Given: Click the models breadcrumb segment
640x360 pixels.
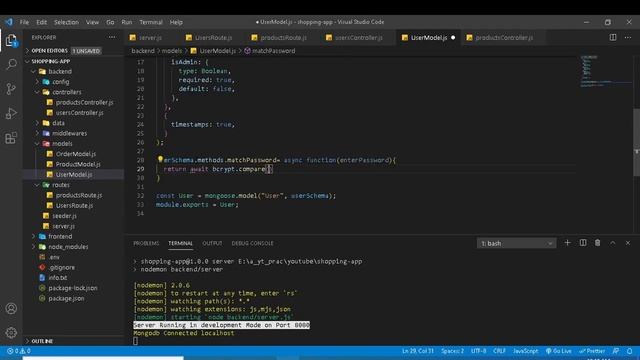Looking at the screenshot, I should 171,51.
